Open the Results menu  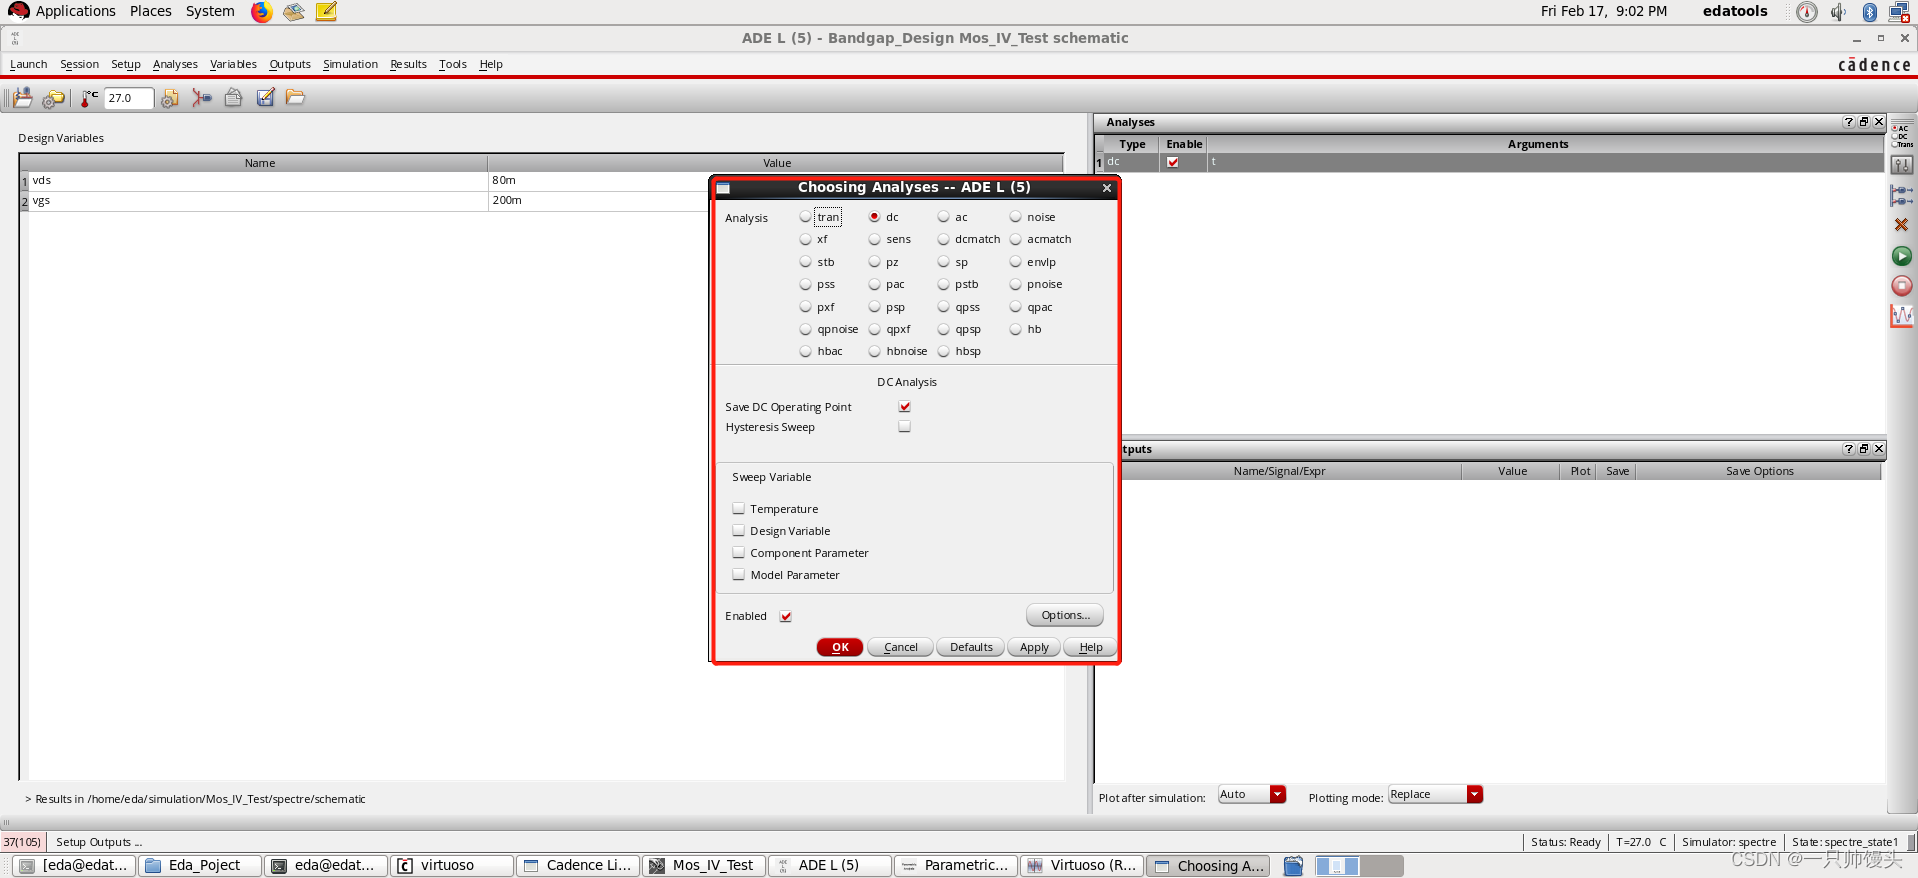click(x=408, y=64)
